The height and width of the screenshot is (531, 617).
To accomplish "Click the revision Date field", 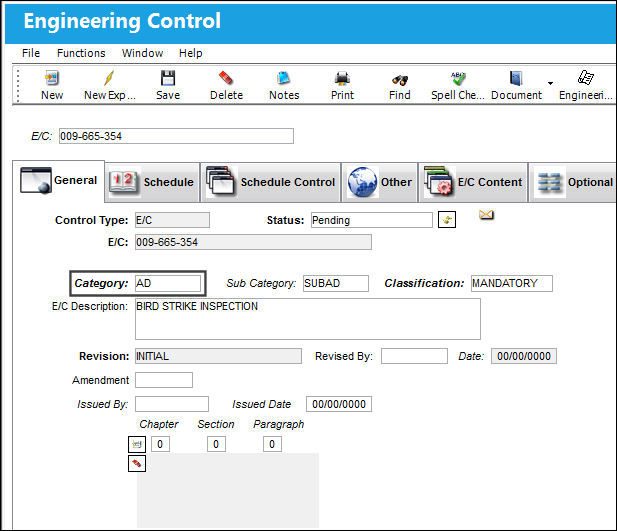I will pos(524,356).
